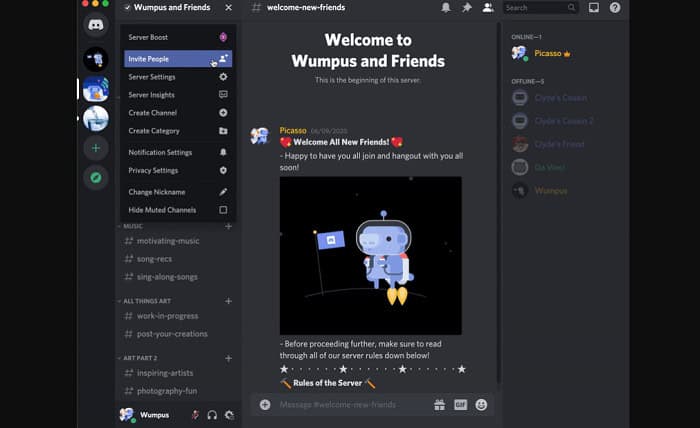Choose Create Channel menu entry
This screenshot has width=700, height=428.
pos(178,113)
